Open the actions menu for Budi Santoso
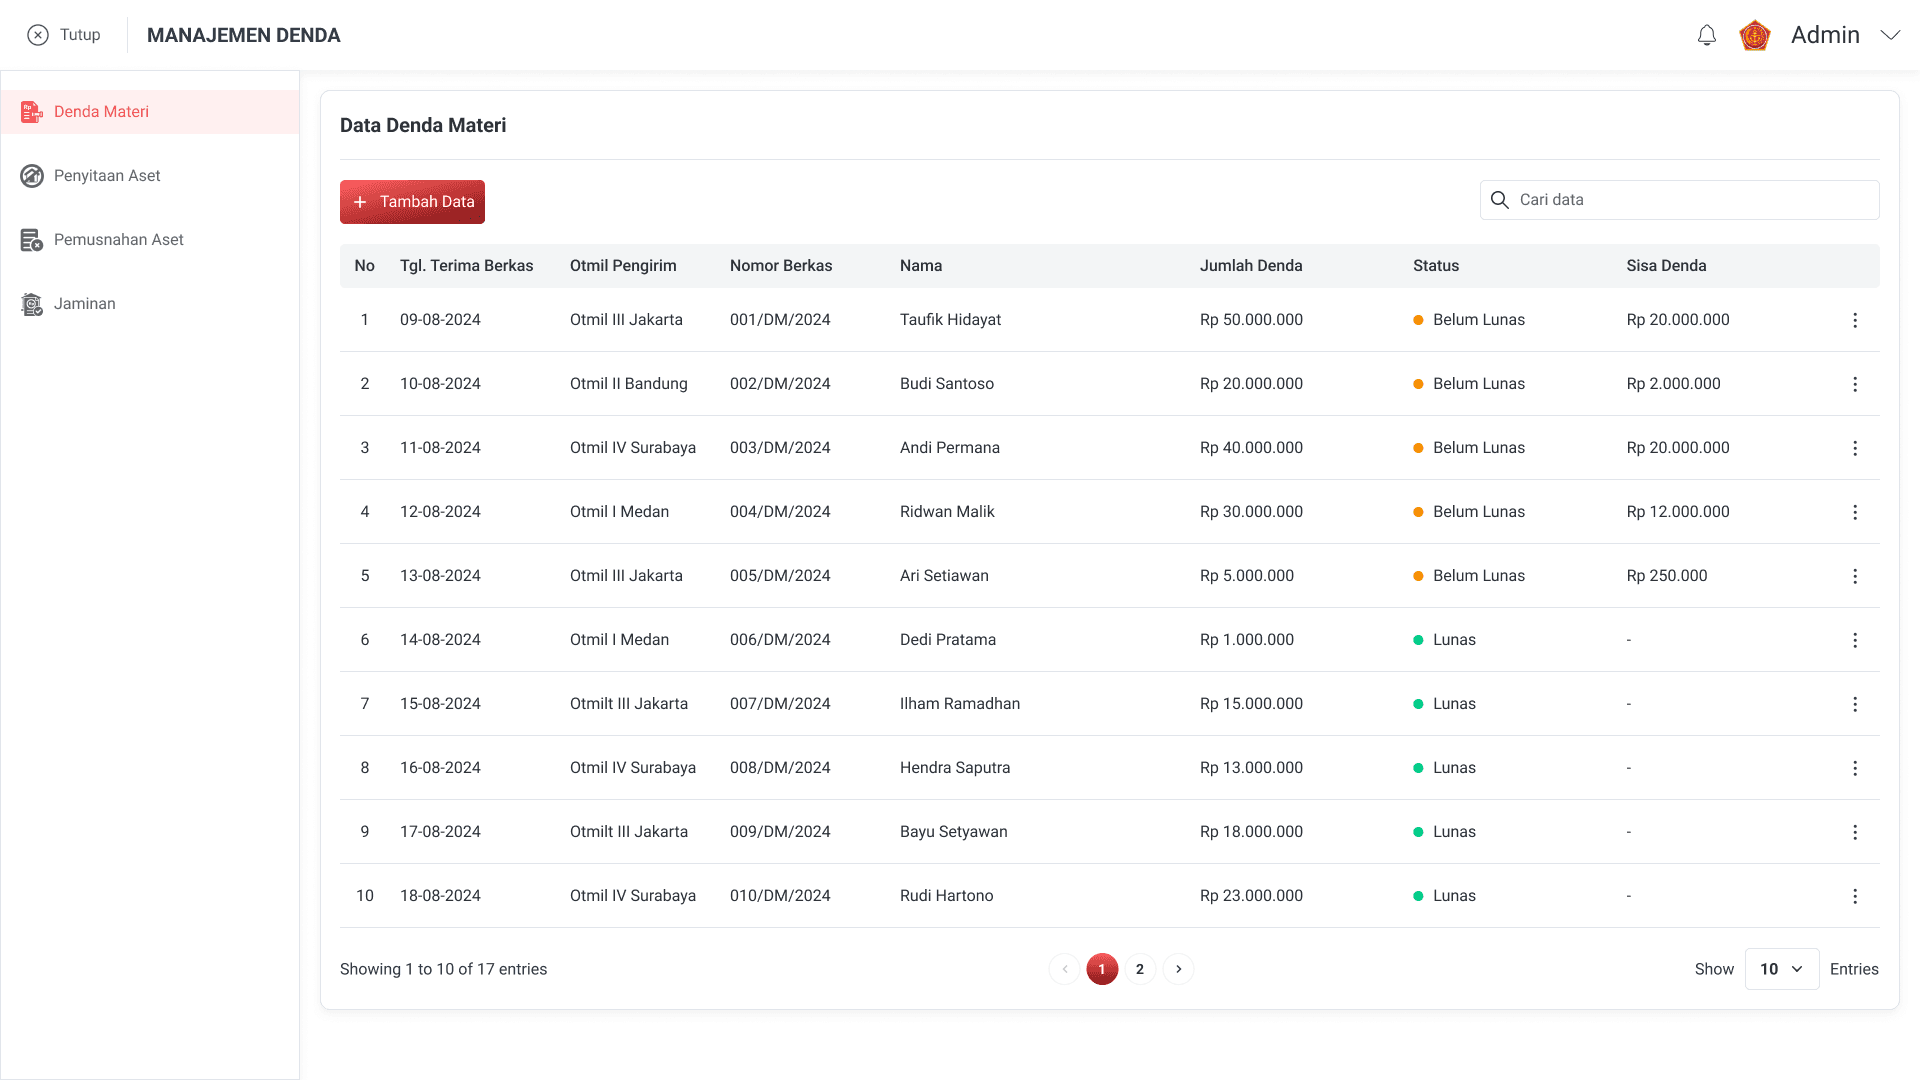This screenshot has height=1080, width=1920. coord(1855,384)
